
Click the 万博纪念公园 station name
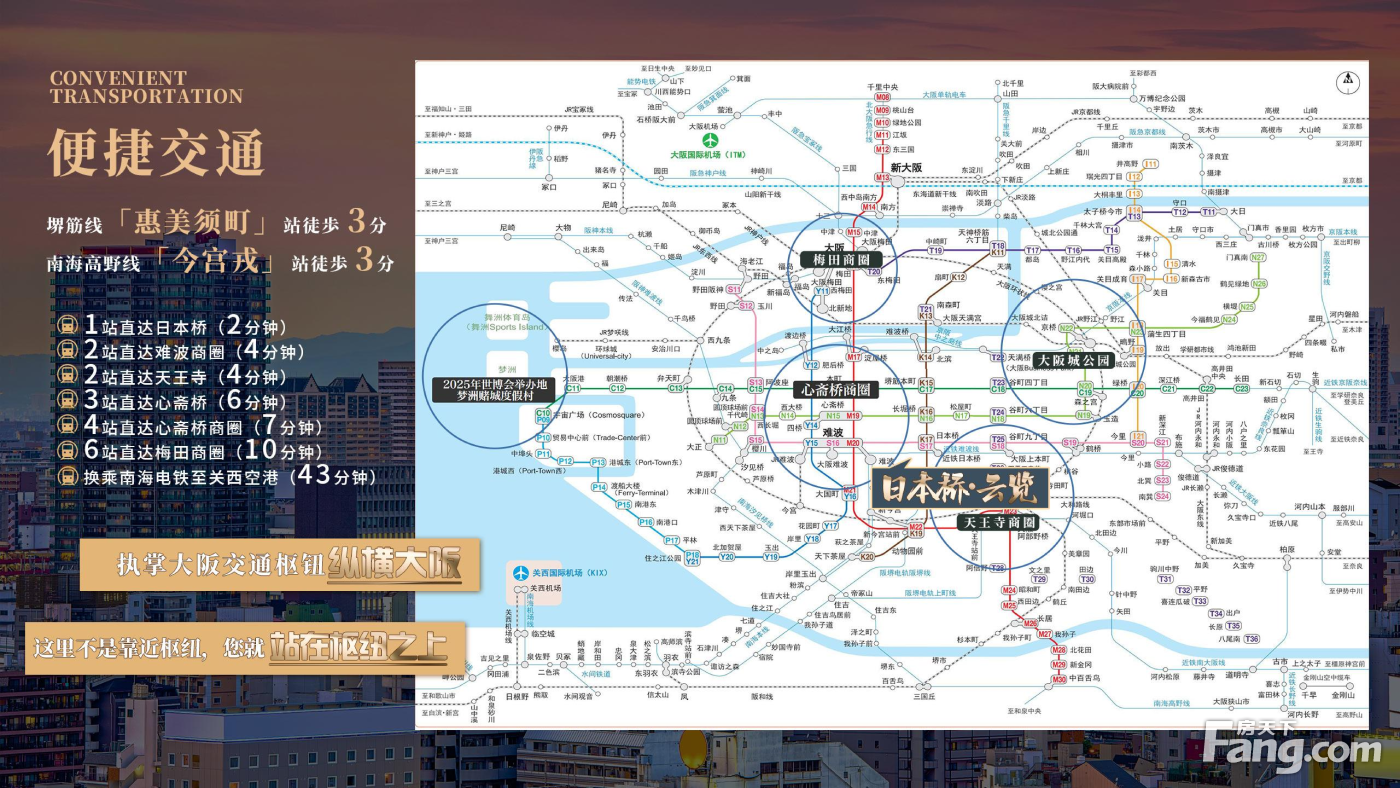point(1162,98)
